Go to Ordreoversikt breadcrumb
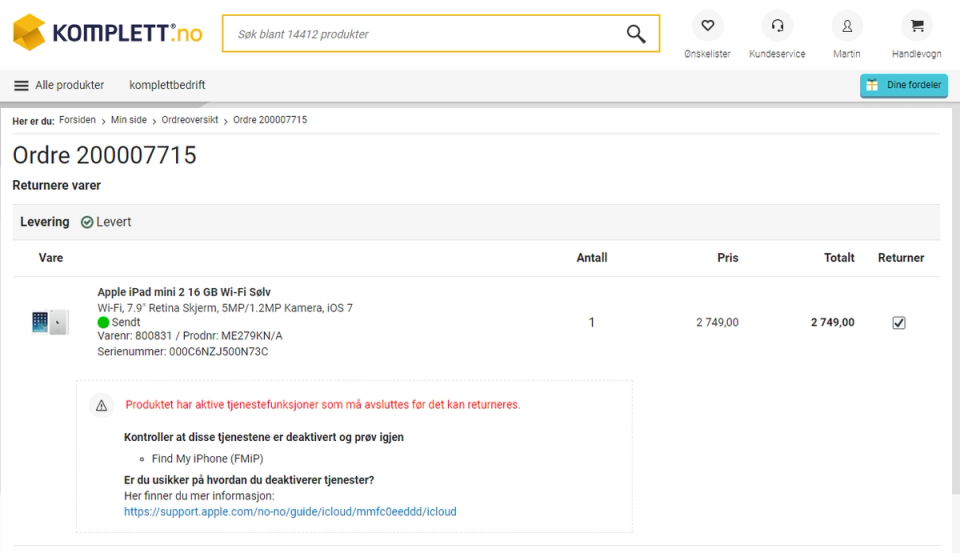The image size is (960, 553). click(x=190, y=120)
